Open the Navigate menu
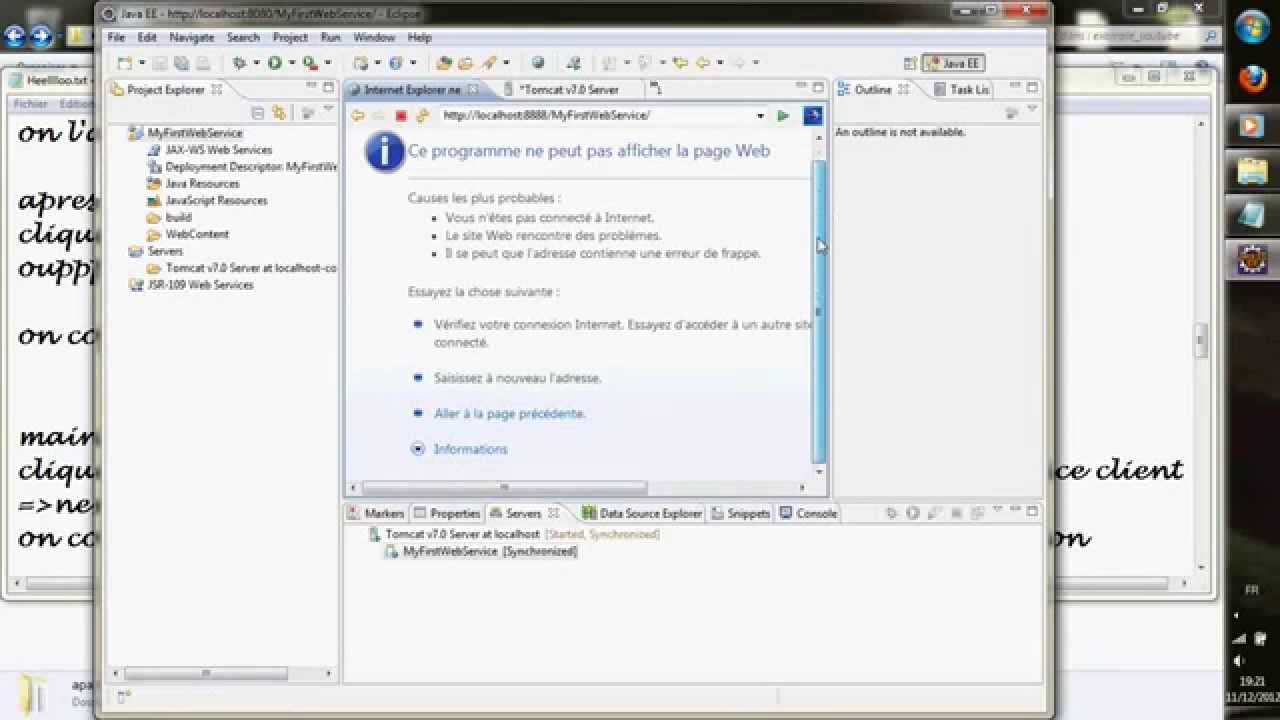1280x720 pixels. coord(191,37)
